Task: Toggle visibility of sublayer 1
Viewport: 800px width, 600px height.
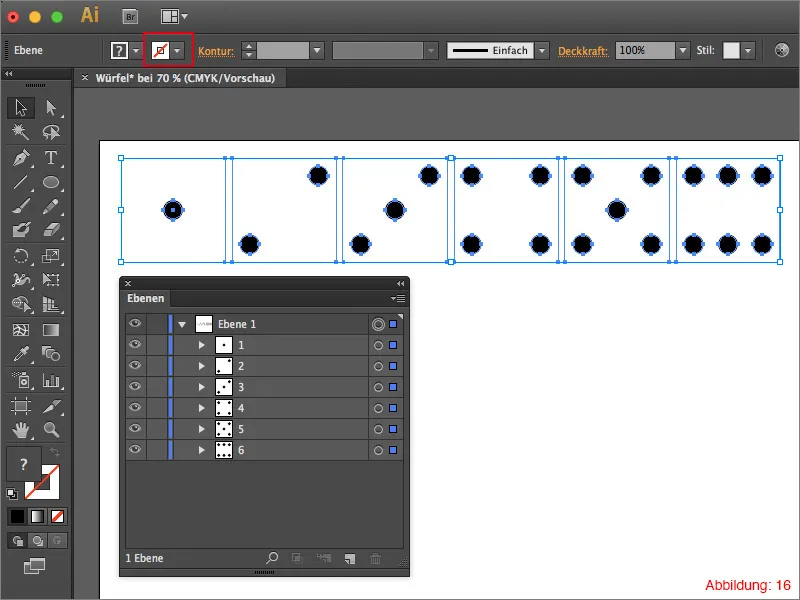Action: click(135, 344)
